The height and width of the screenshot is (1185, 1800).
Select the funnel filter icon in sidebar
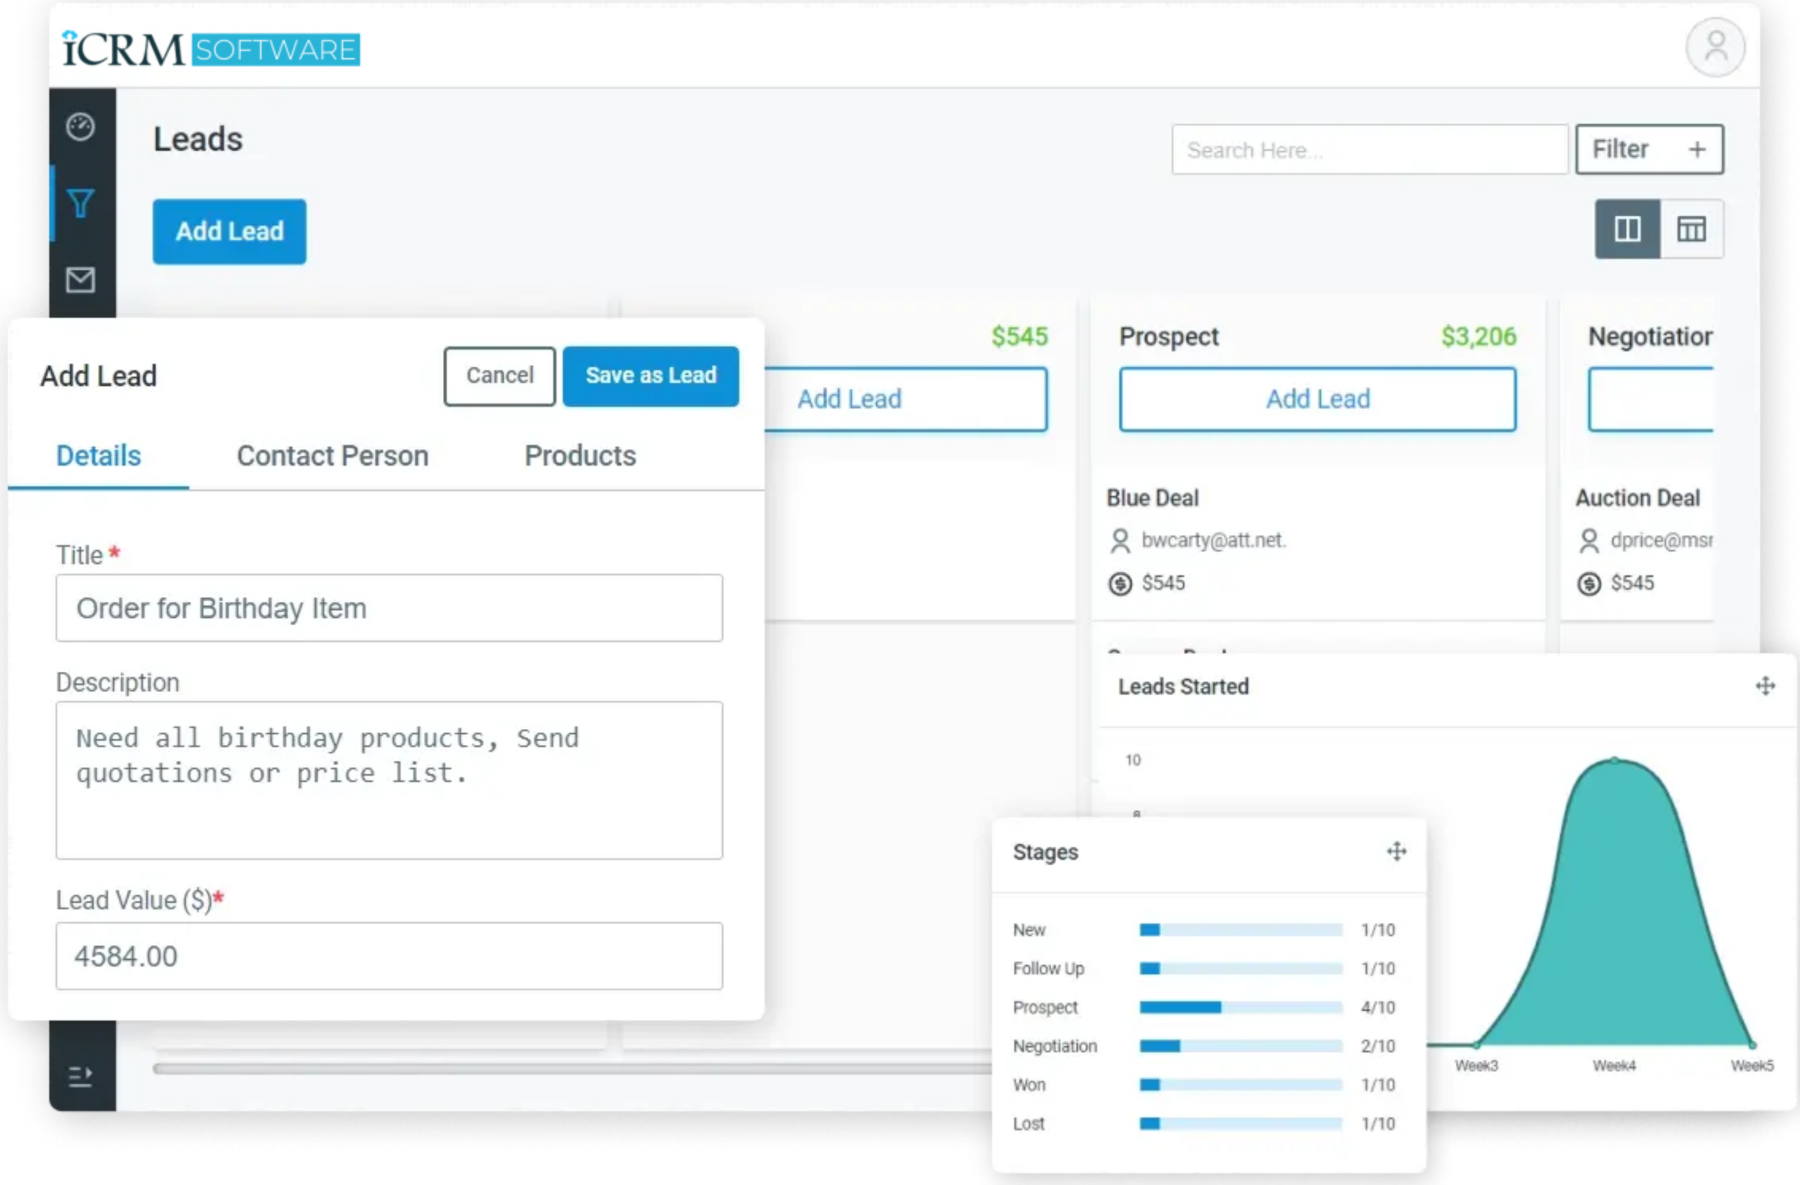click(81, 203)
